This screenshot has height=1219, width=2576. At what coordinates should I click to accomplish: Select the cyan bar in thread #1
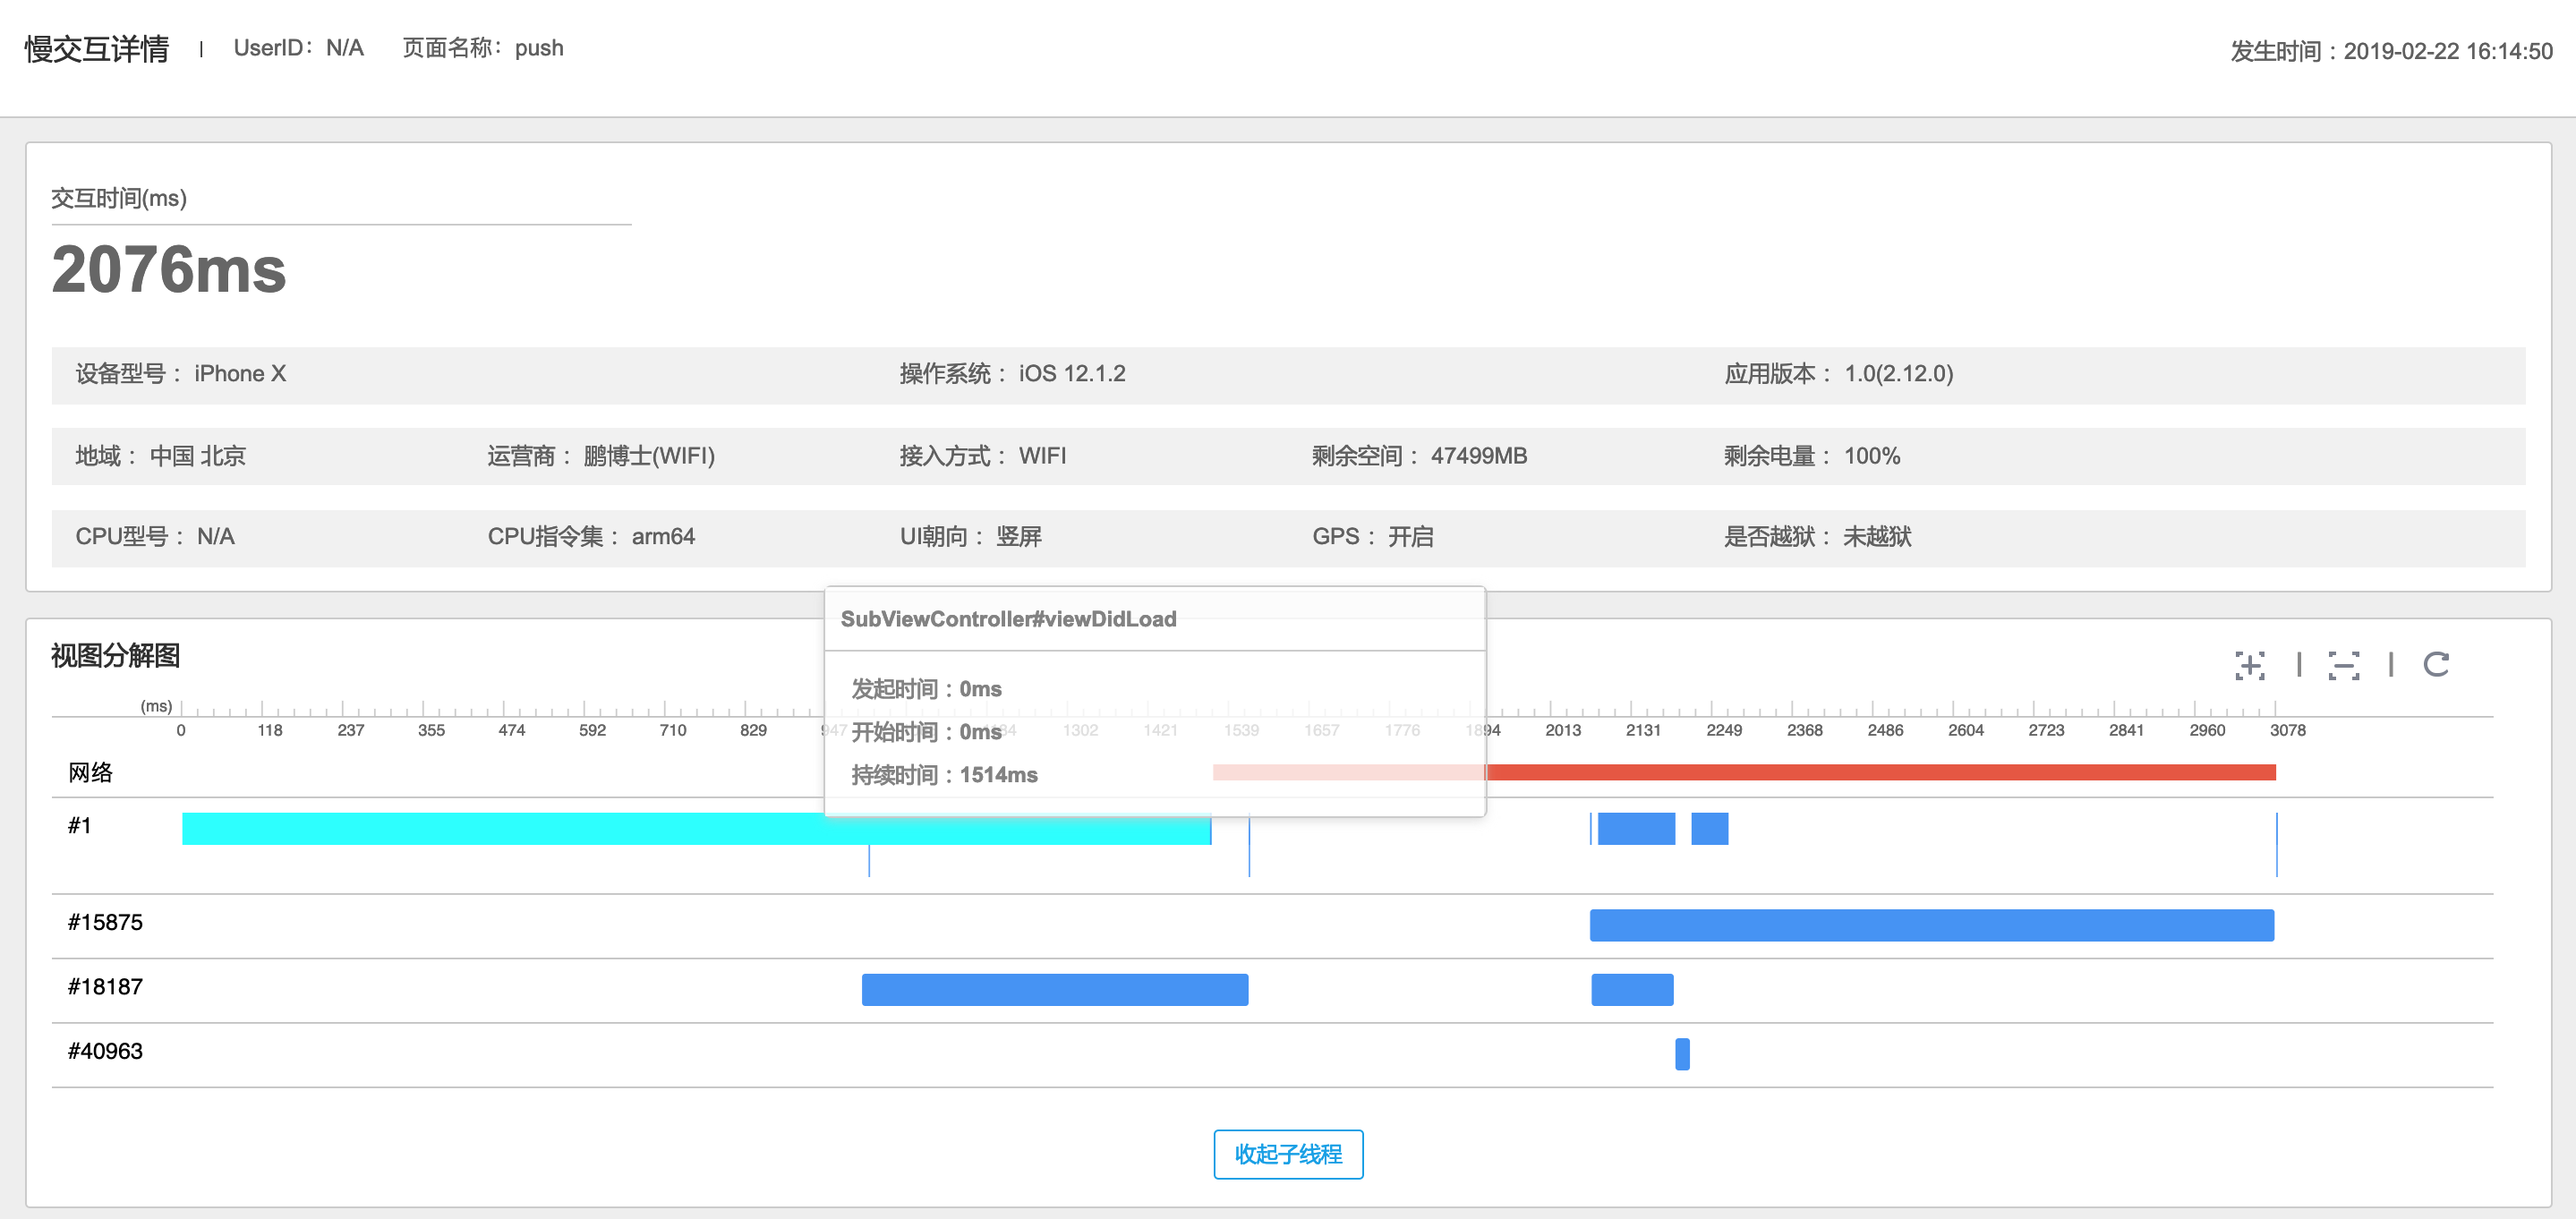696,829
